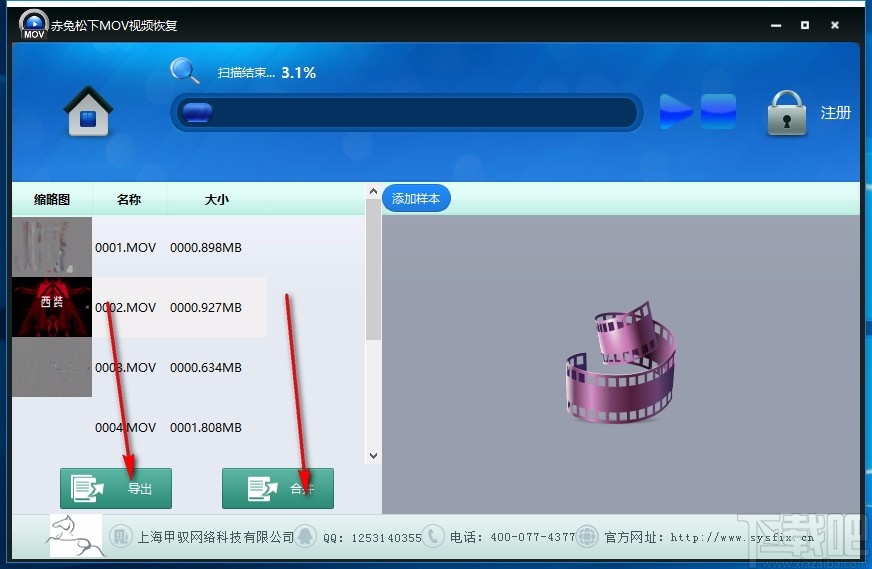Maximize the application window

[x=805, y=25]
